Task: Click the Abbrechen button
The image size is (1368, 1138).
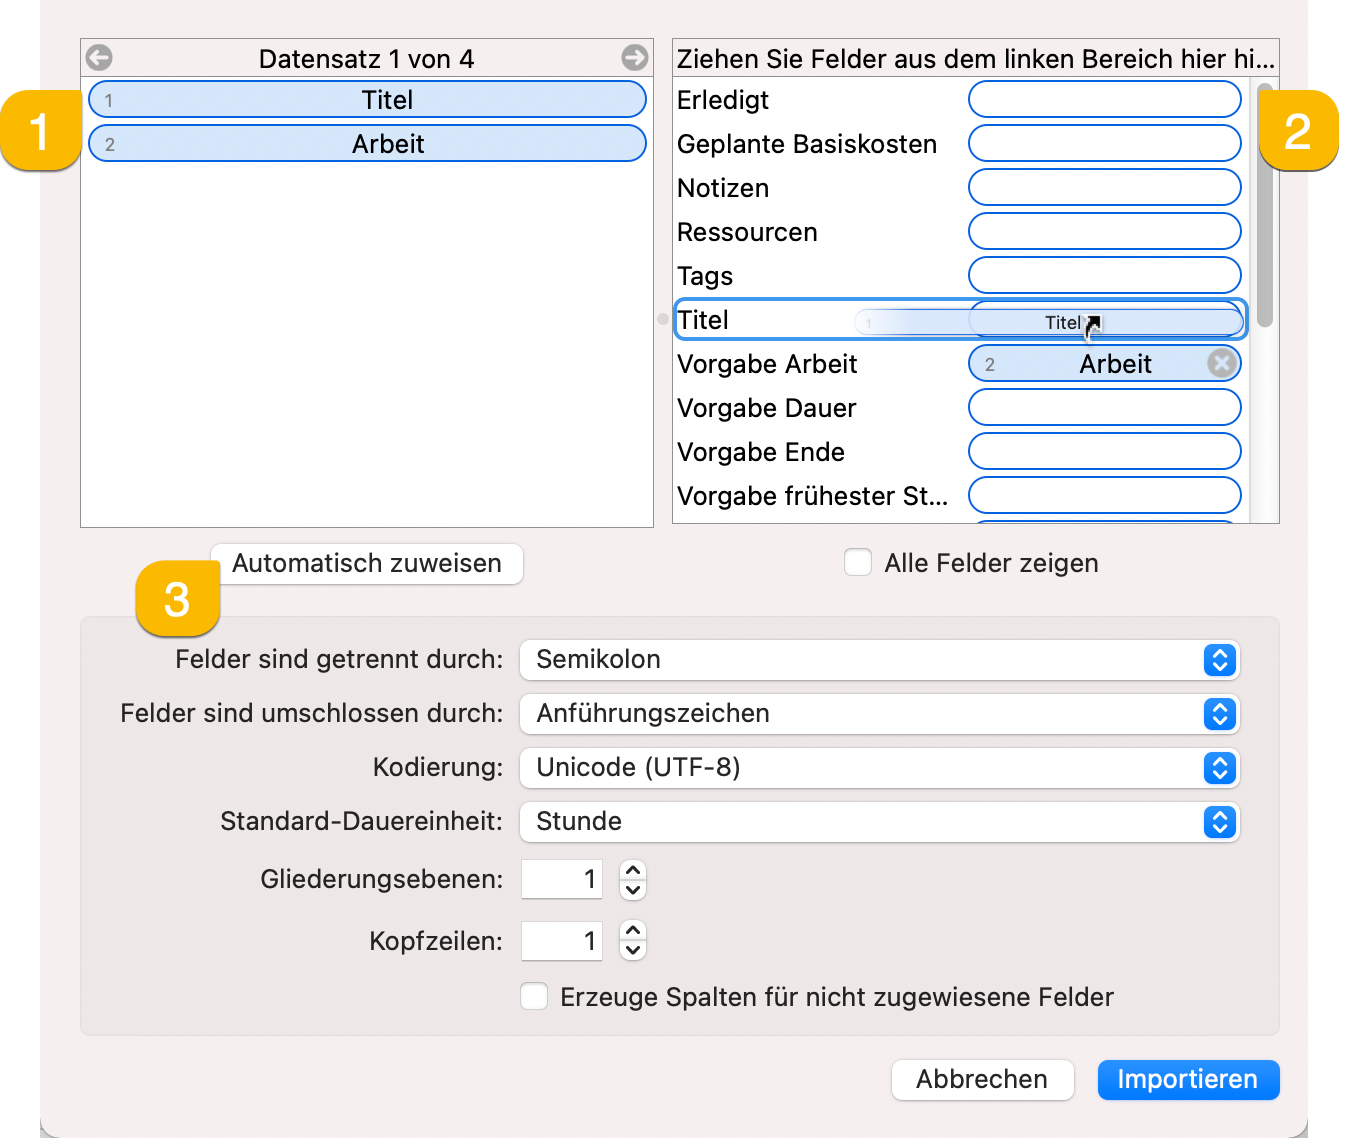Action: pyautogui.click(x=981, y=1080)
